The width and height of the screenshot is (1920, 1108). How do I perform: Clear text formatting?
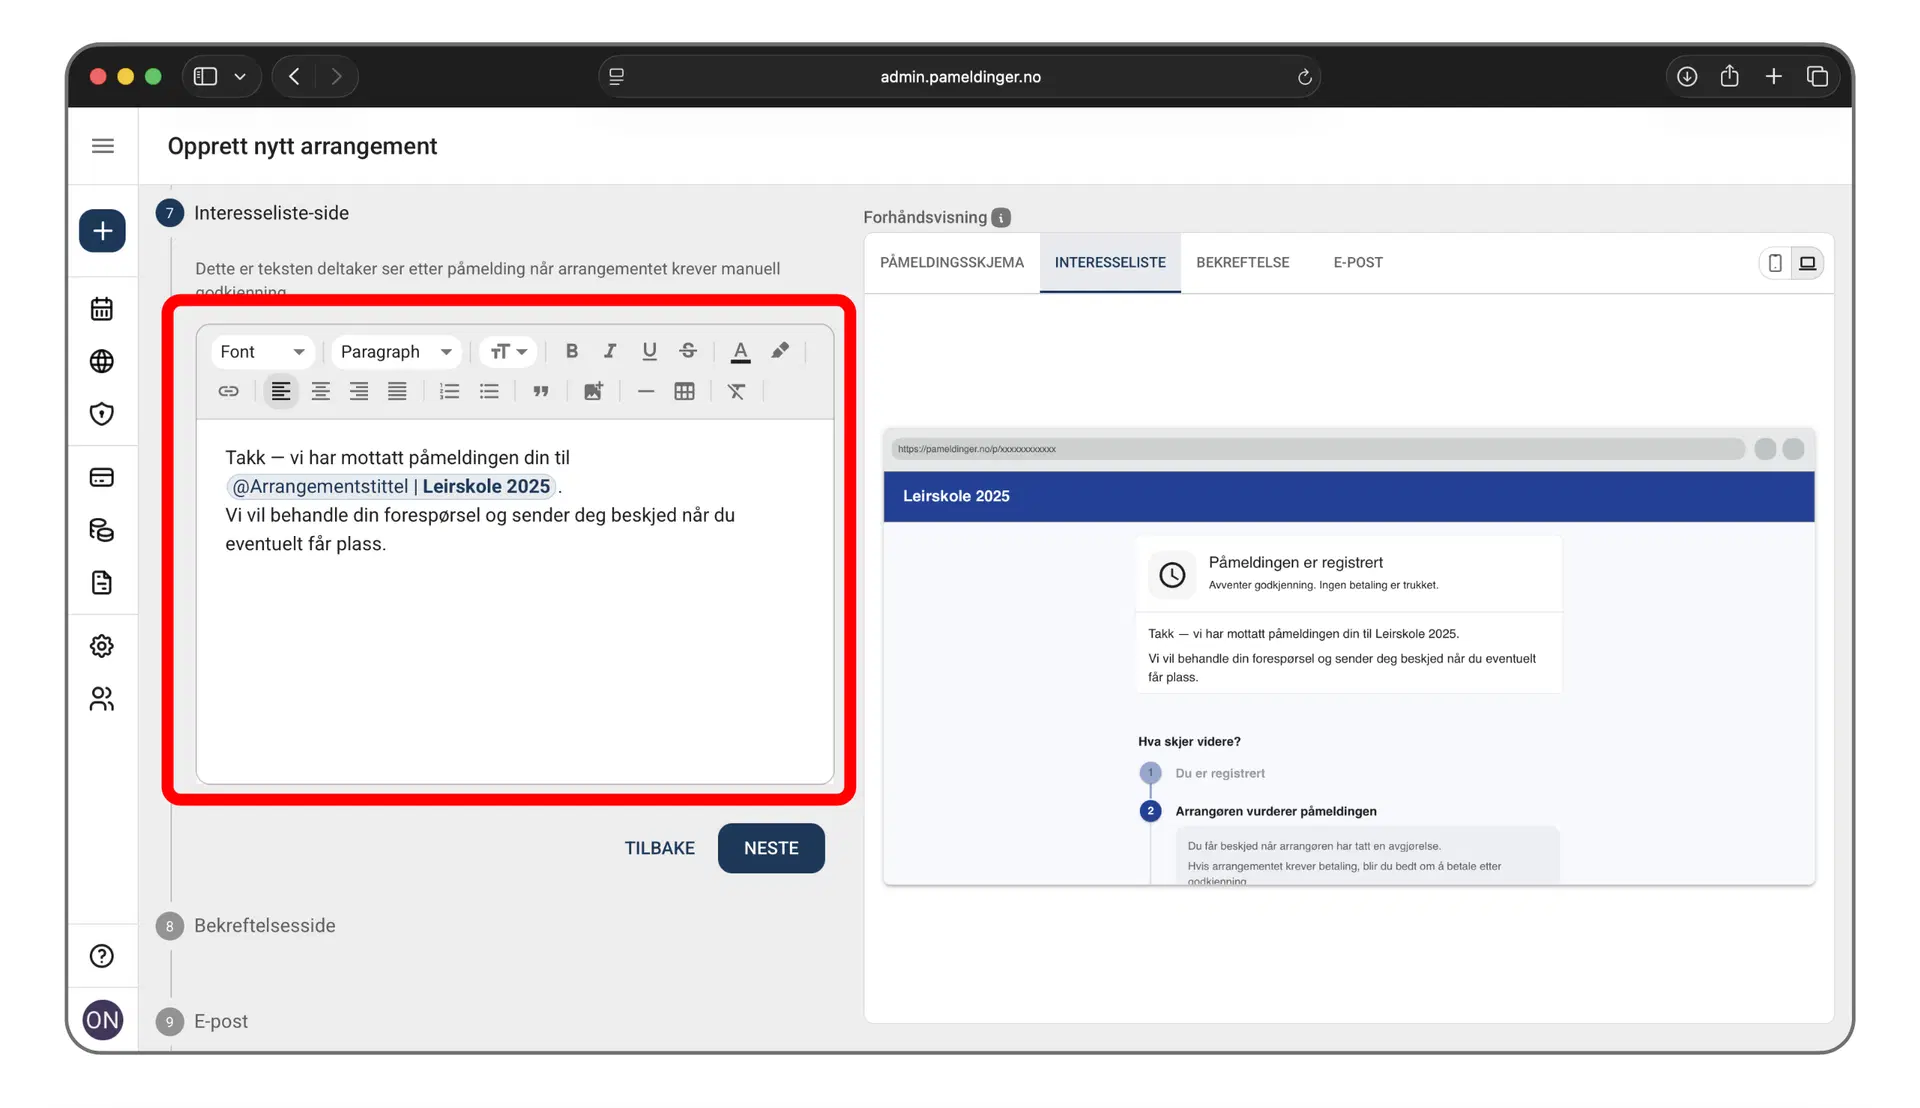[x=737, y=391]
